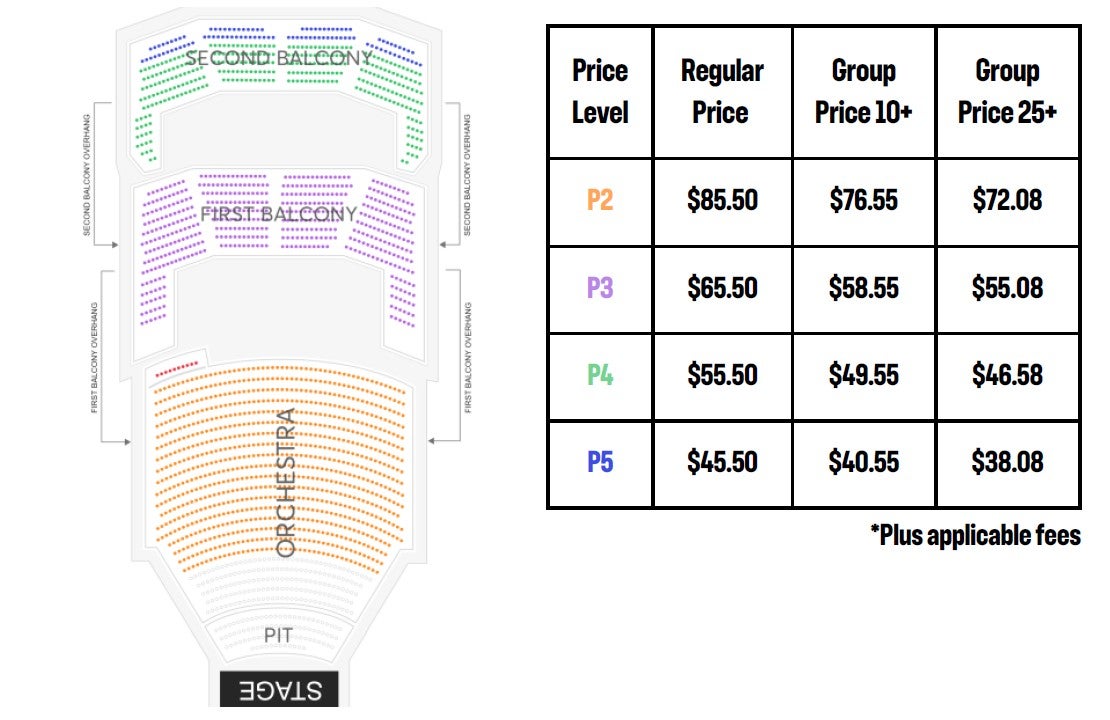Choose the blue P5 price level

point(600,462)
